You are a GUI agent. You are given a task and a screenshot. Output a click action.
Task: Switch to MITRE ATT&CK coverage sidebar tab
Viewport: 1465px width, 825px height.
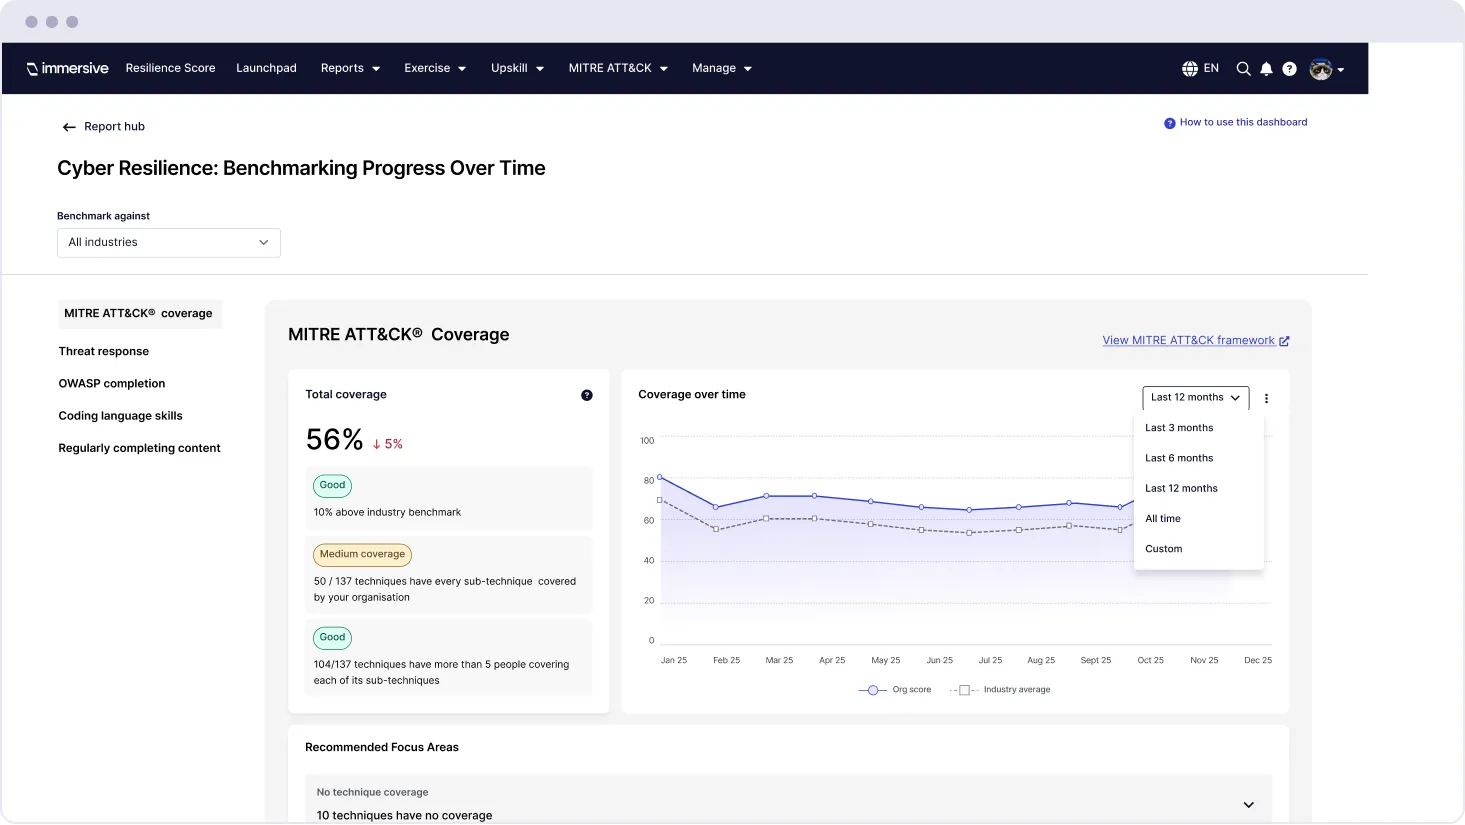(140, 314)
